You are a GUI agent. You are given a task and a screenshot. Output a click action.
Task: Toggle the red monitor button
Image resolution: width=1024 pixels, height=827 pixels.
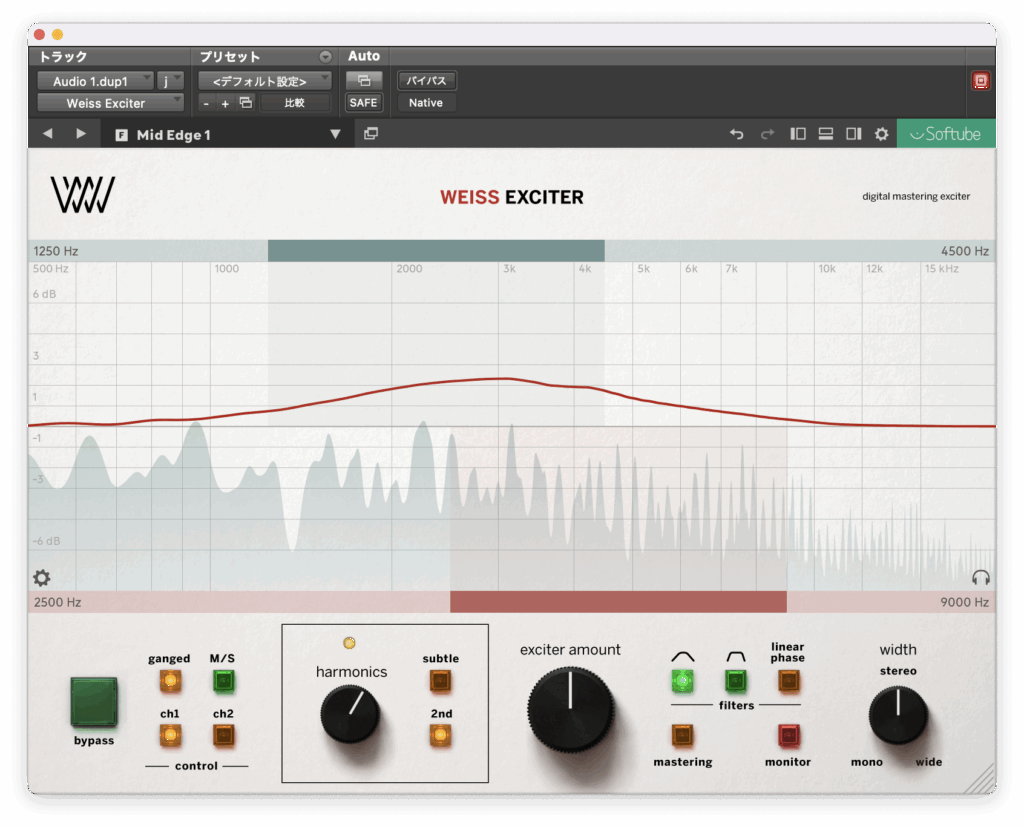(x=788, y=736)
